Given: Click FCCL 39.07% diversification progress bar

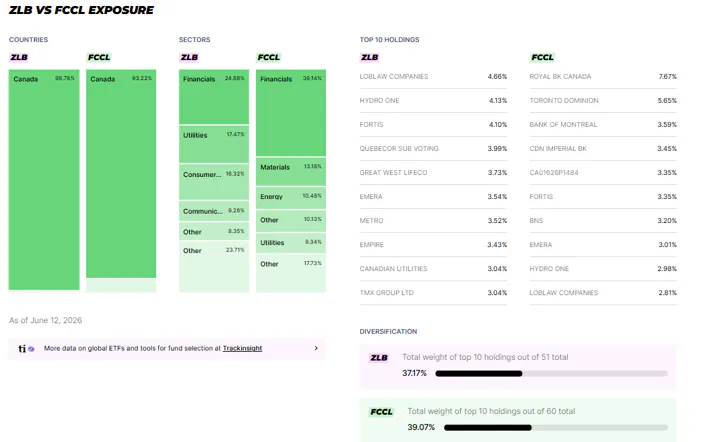Looking at the screenshot, I should [x=556, y=428].
